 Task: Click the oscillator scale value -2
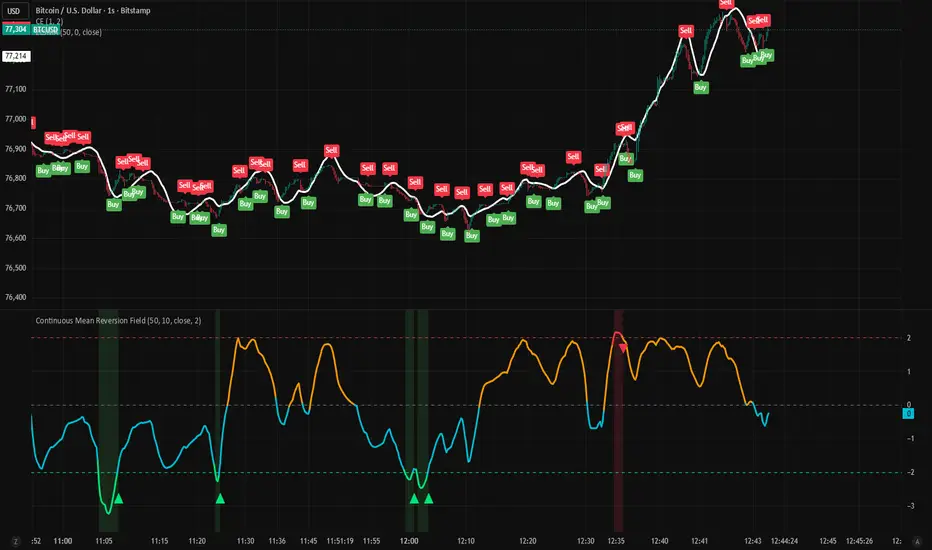pyautogui.click(x=910, y=472)
